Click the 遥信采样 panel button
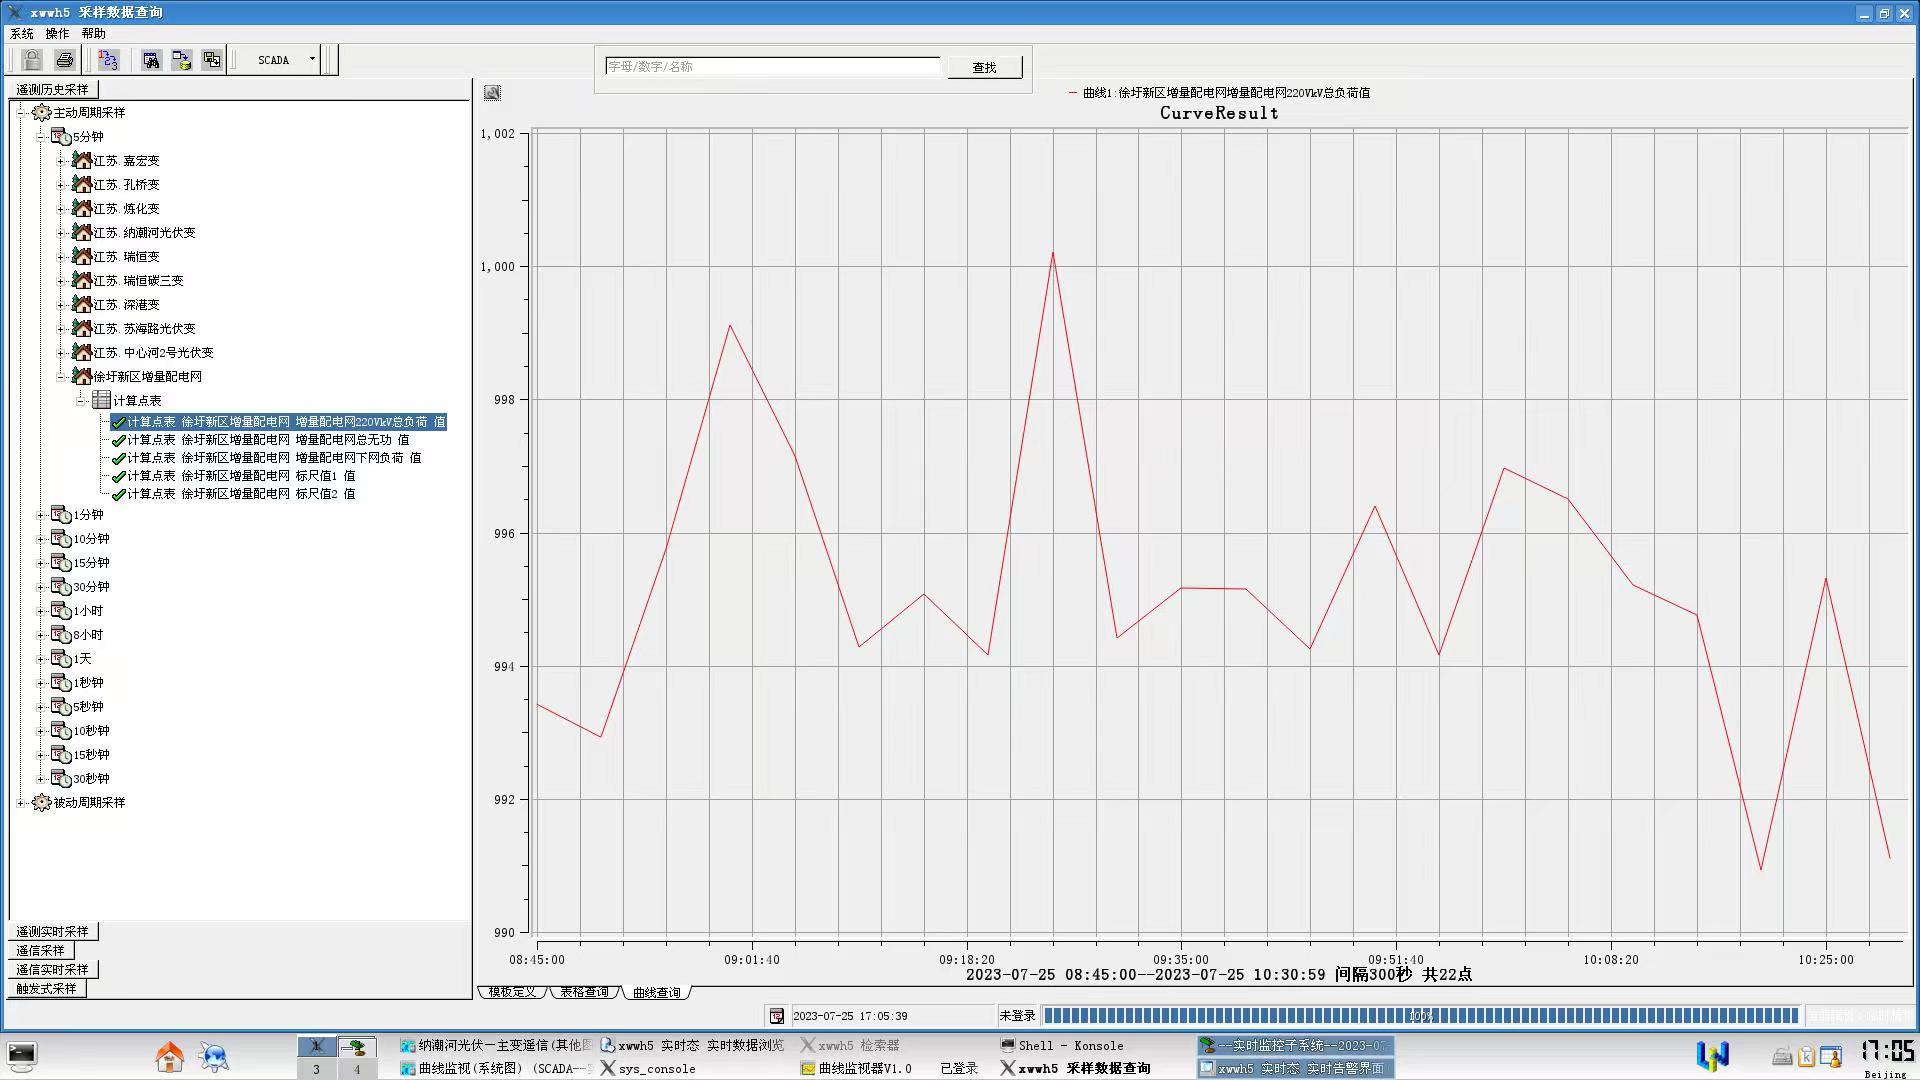The image size is (1920, 1080). coord(40,950)
